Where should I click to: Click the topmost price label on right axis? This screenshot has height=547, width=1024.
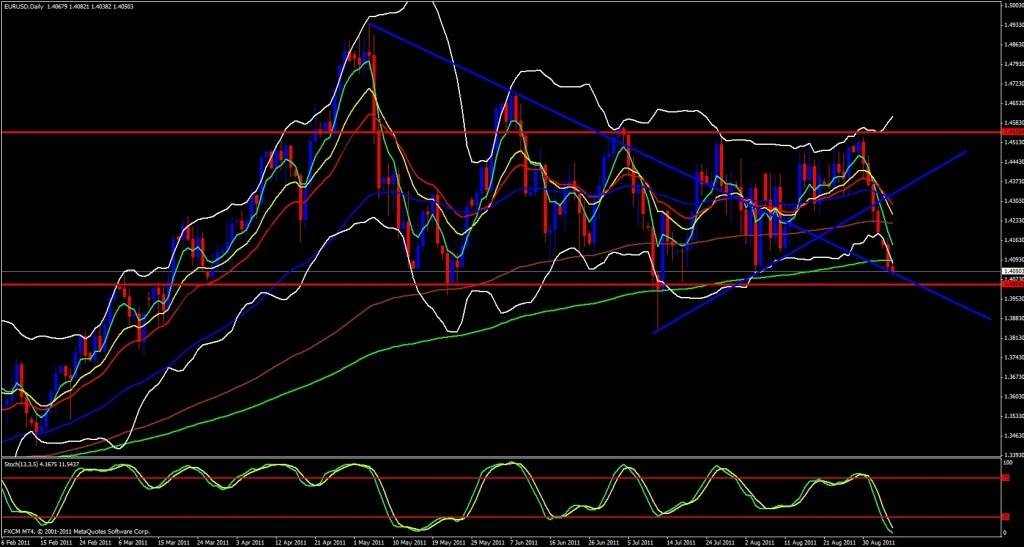1010,6
